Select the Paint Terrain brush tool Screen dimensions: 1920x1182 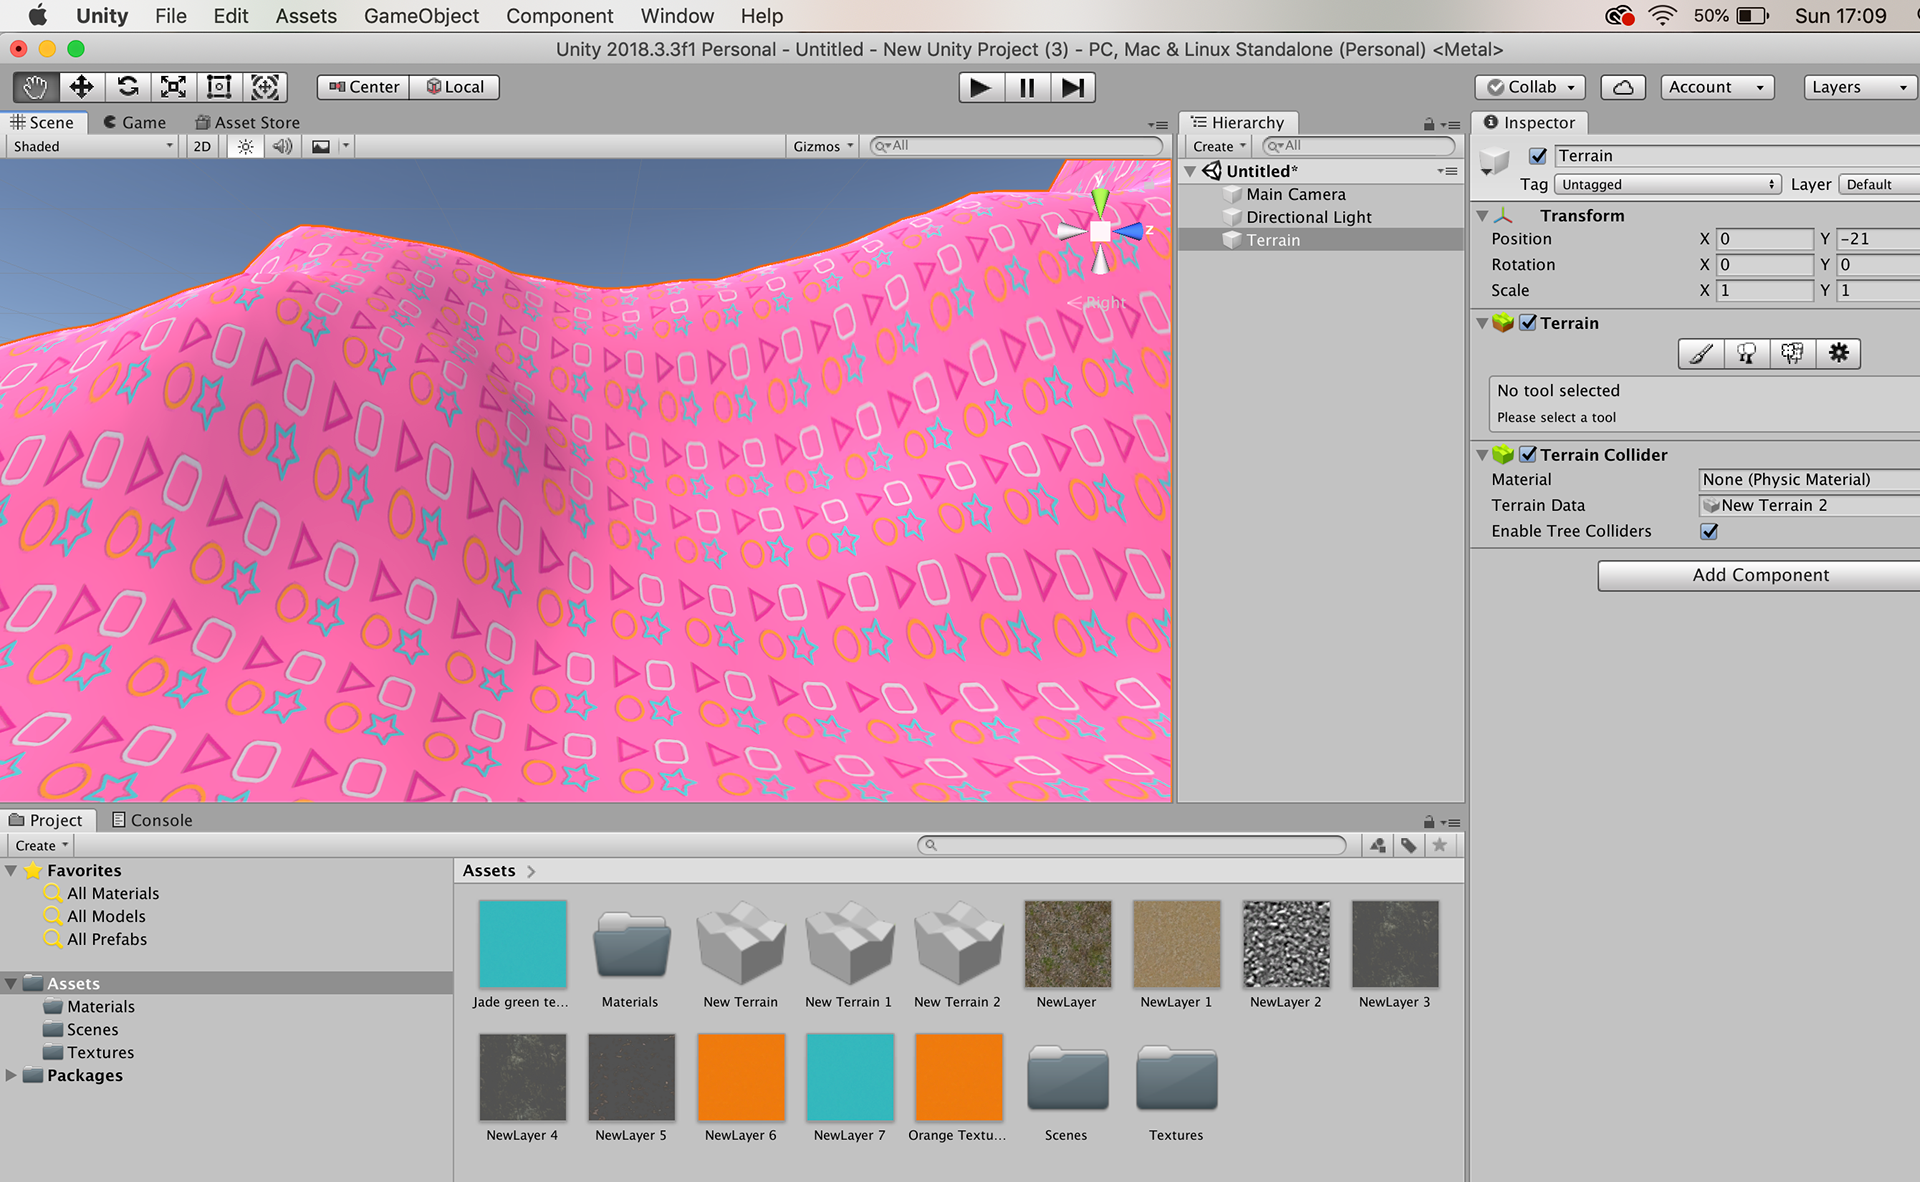pos(1701,353)
